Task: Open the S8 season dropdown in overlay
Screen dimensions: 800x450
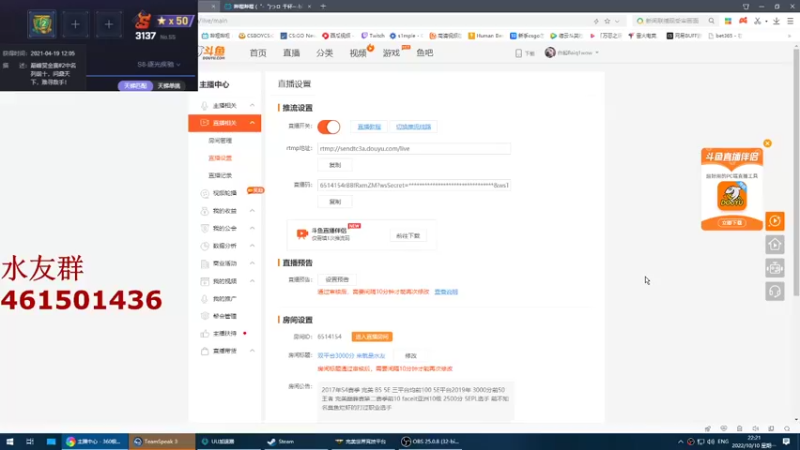Action: pyautogui.click(x=159, y=65)
